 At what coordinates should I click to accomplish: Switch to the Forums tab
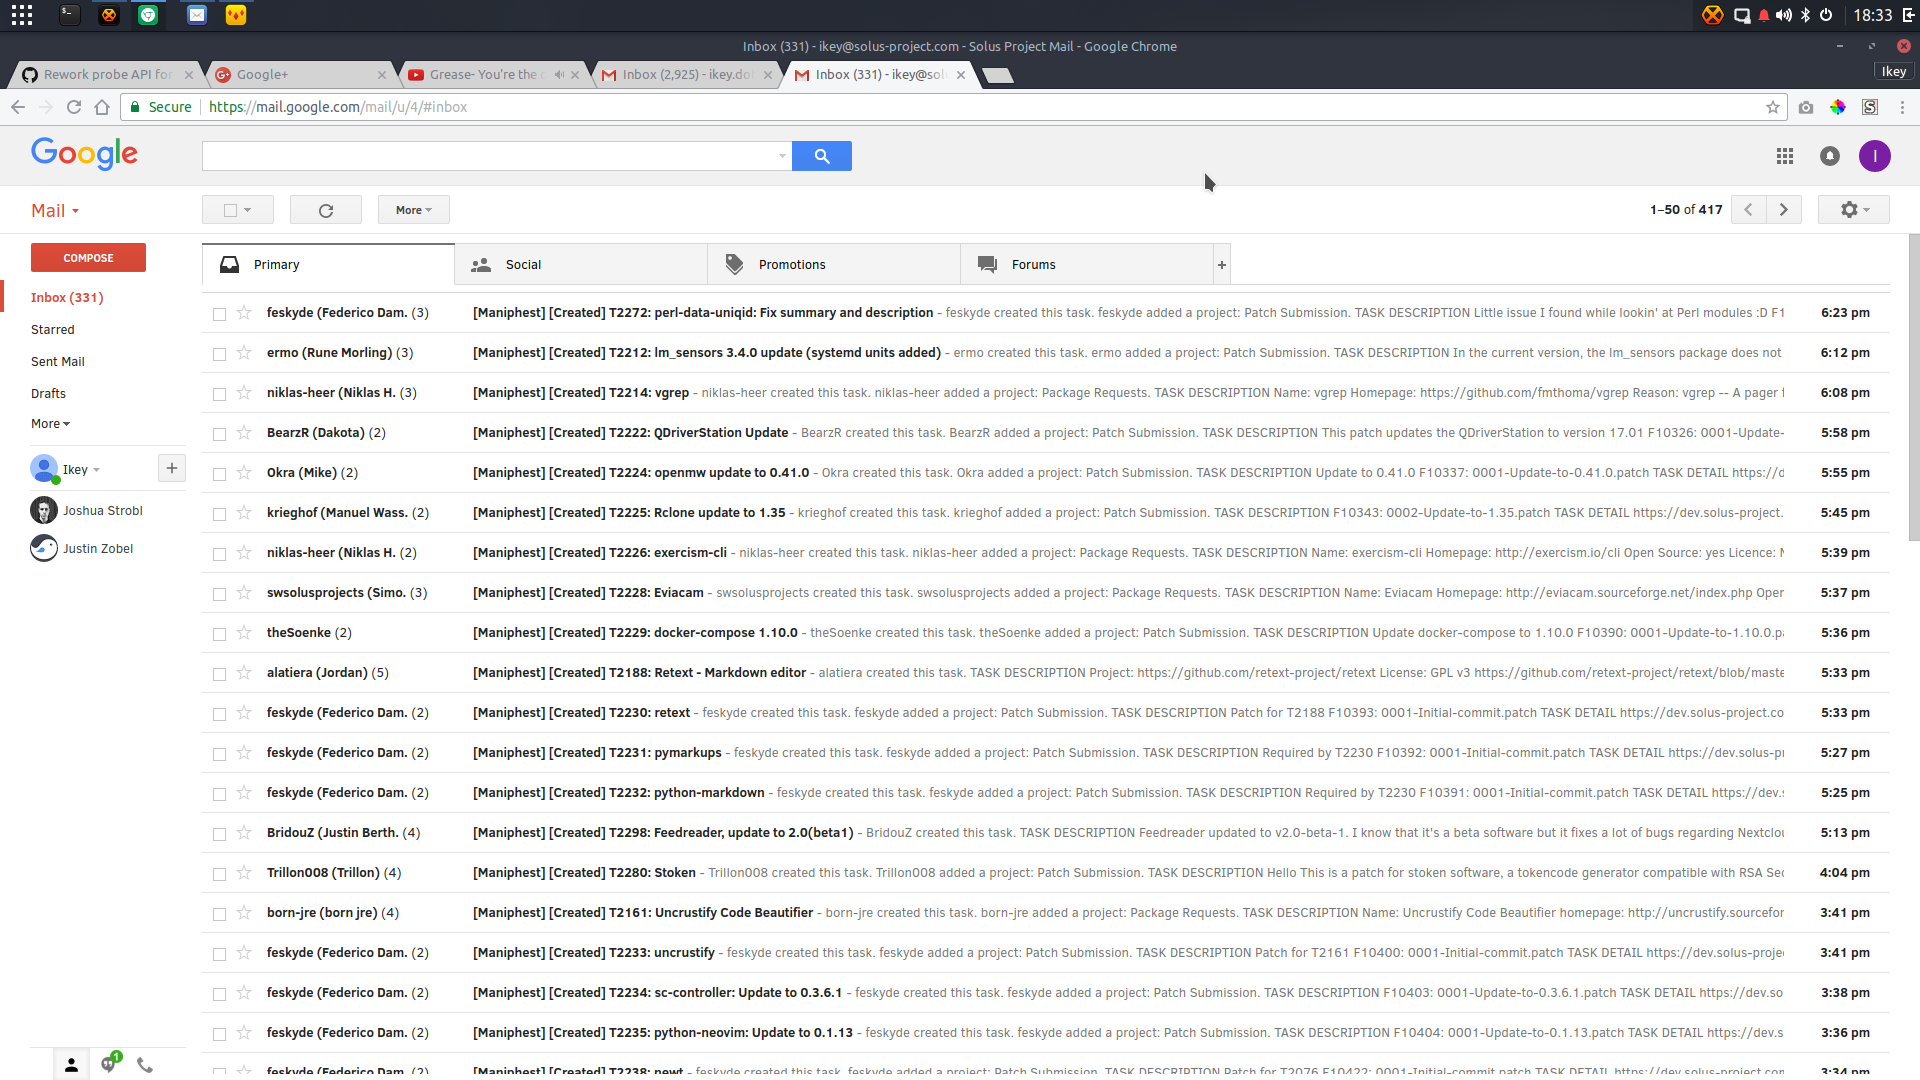click(1087, 265)
